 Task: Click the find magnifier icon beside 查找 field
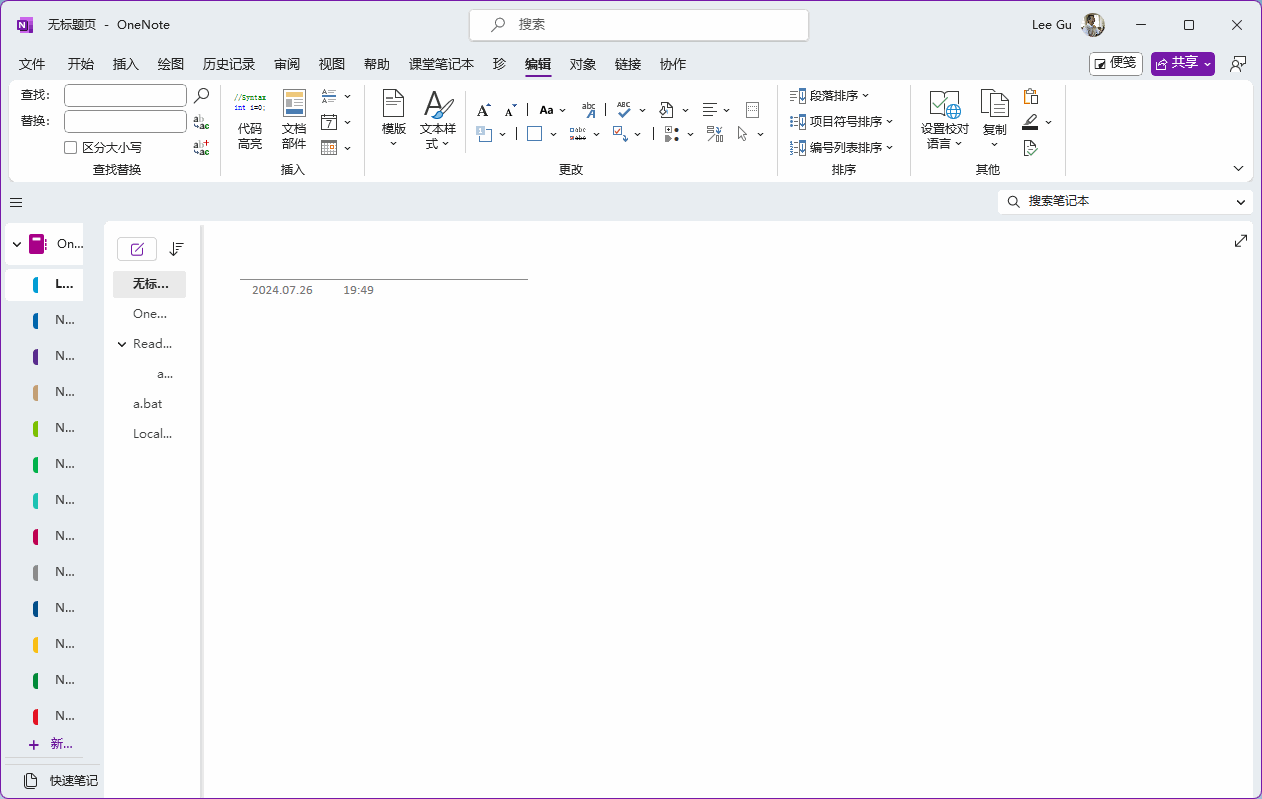202,95
